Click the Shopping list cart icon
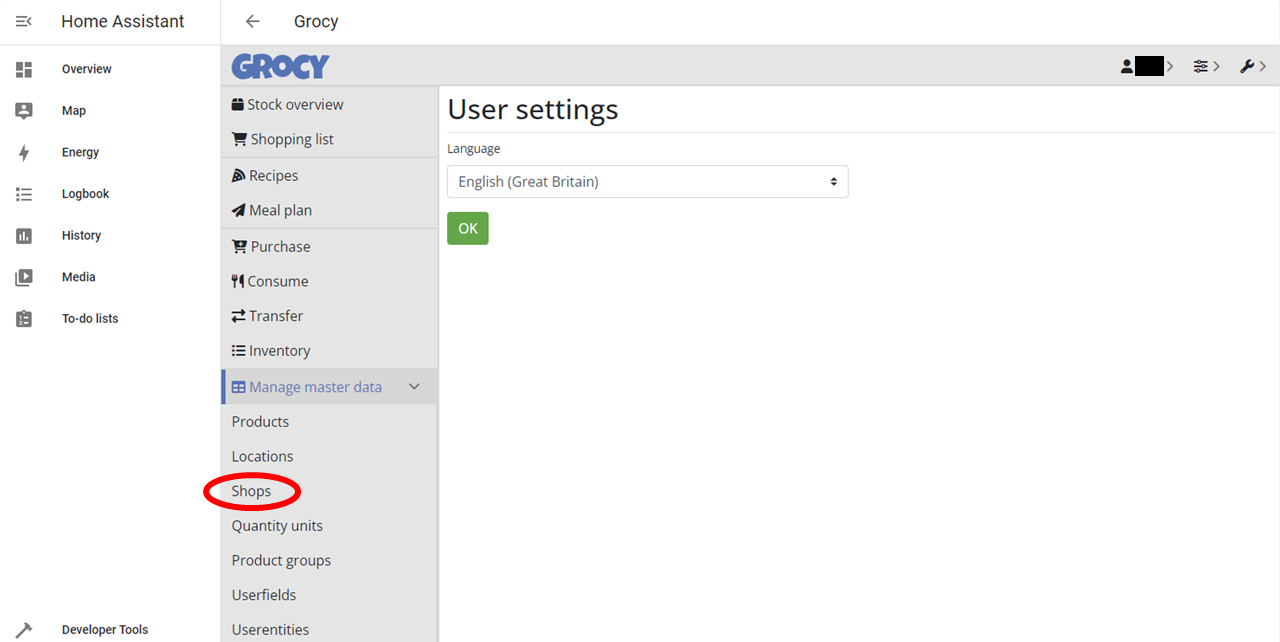Image resolution: width=1280 pixels, height=642 pixels. (239, 139)
